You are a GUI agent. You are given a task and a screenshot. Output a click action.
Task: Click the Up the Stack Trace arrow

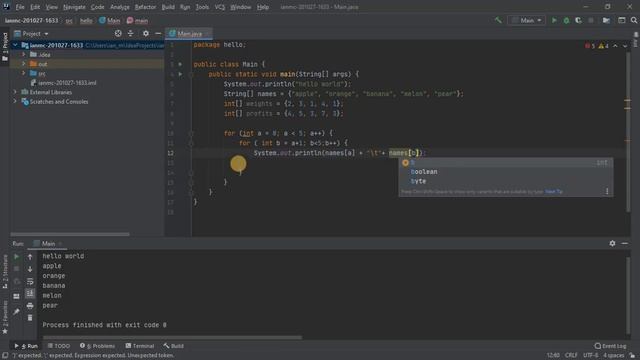click(30, 257)
